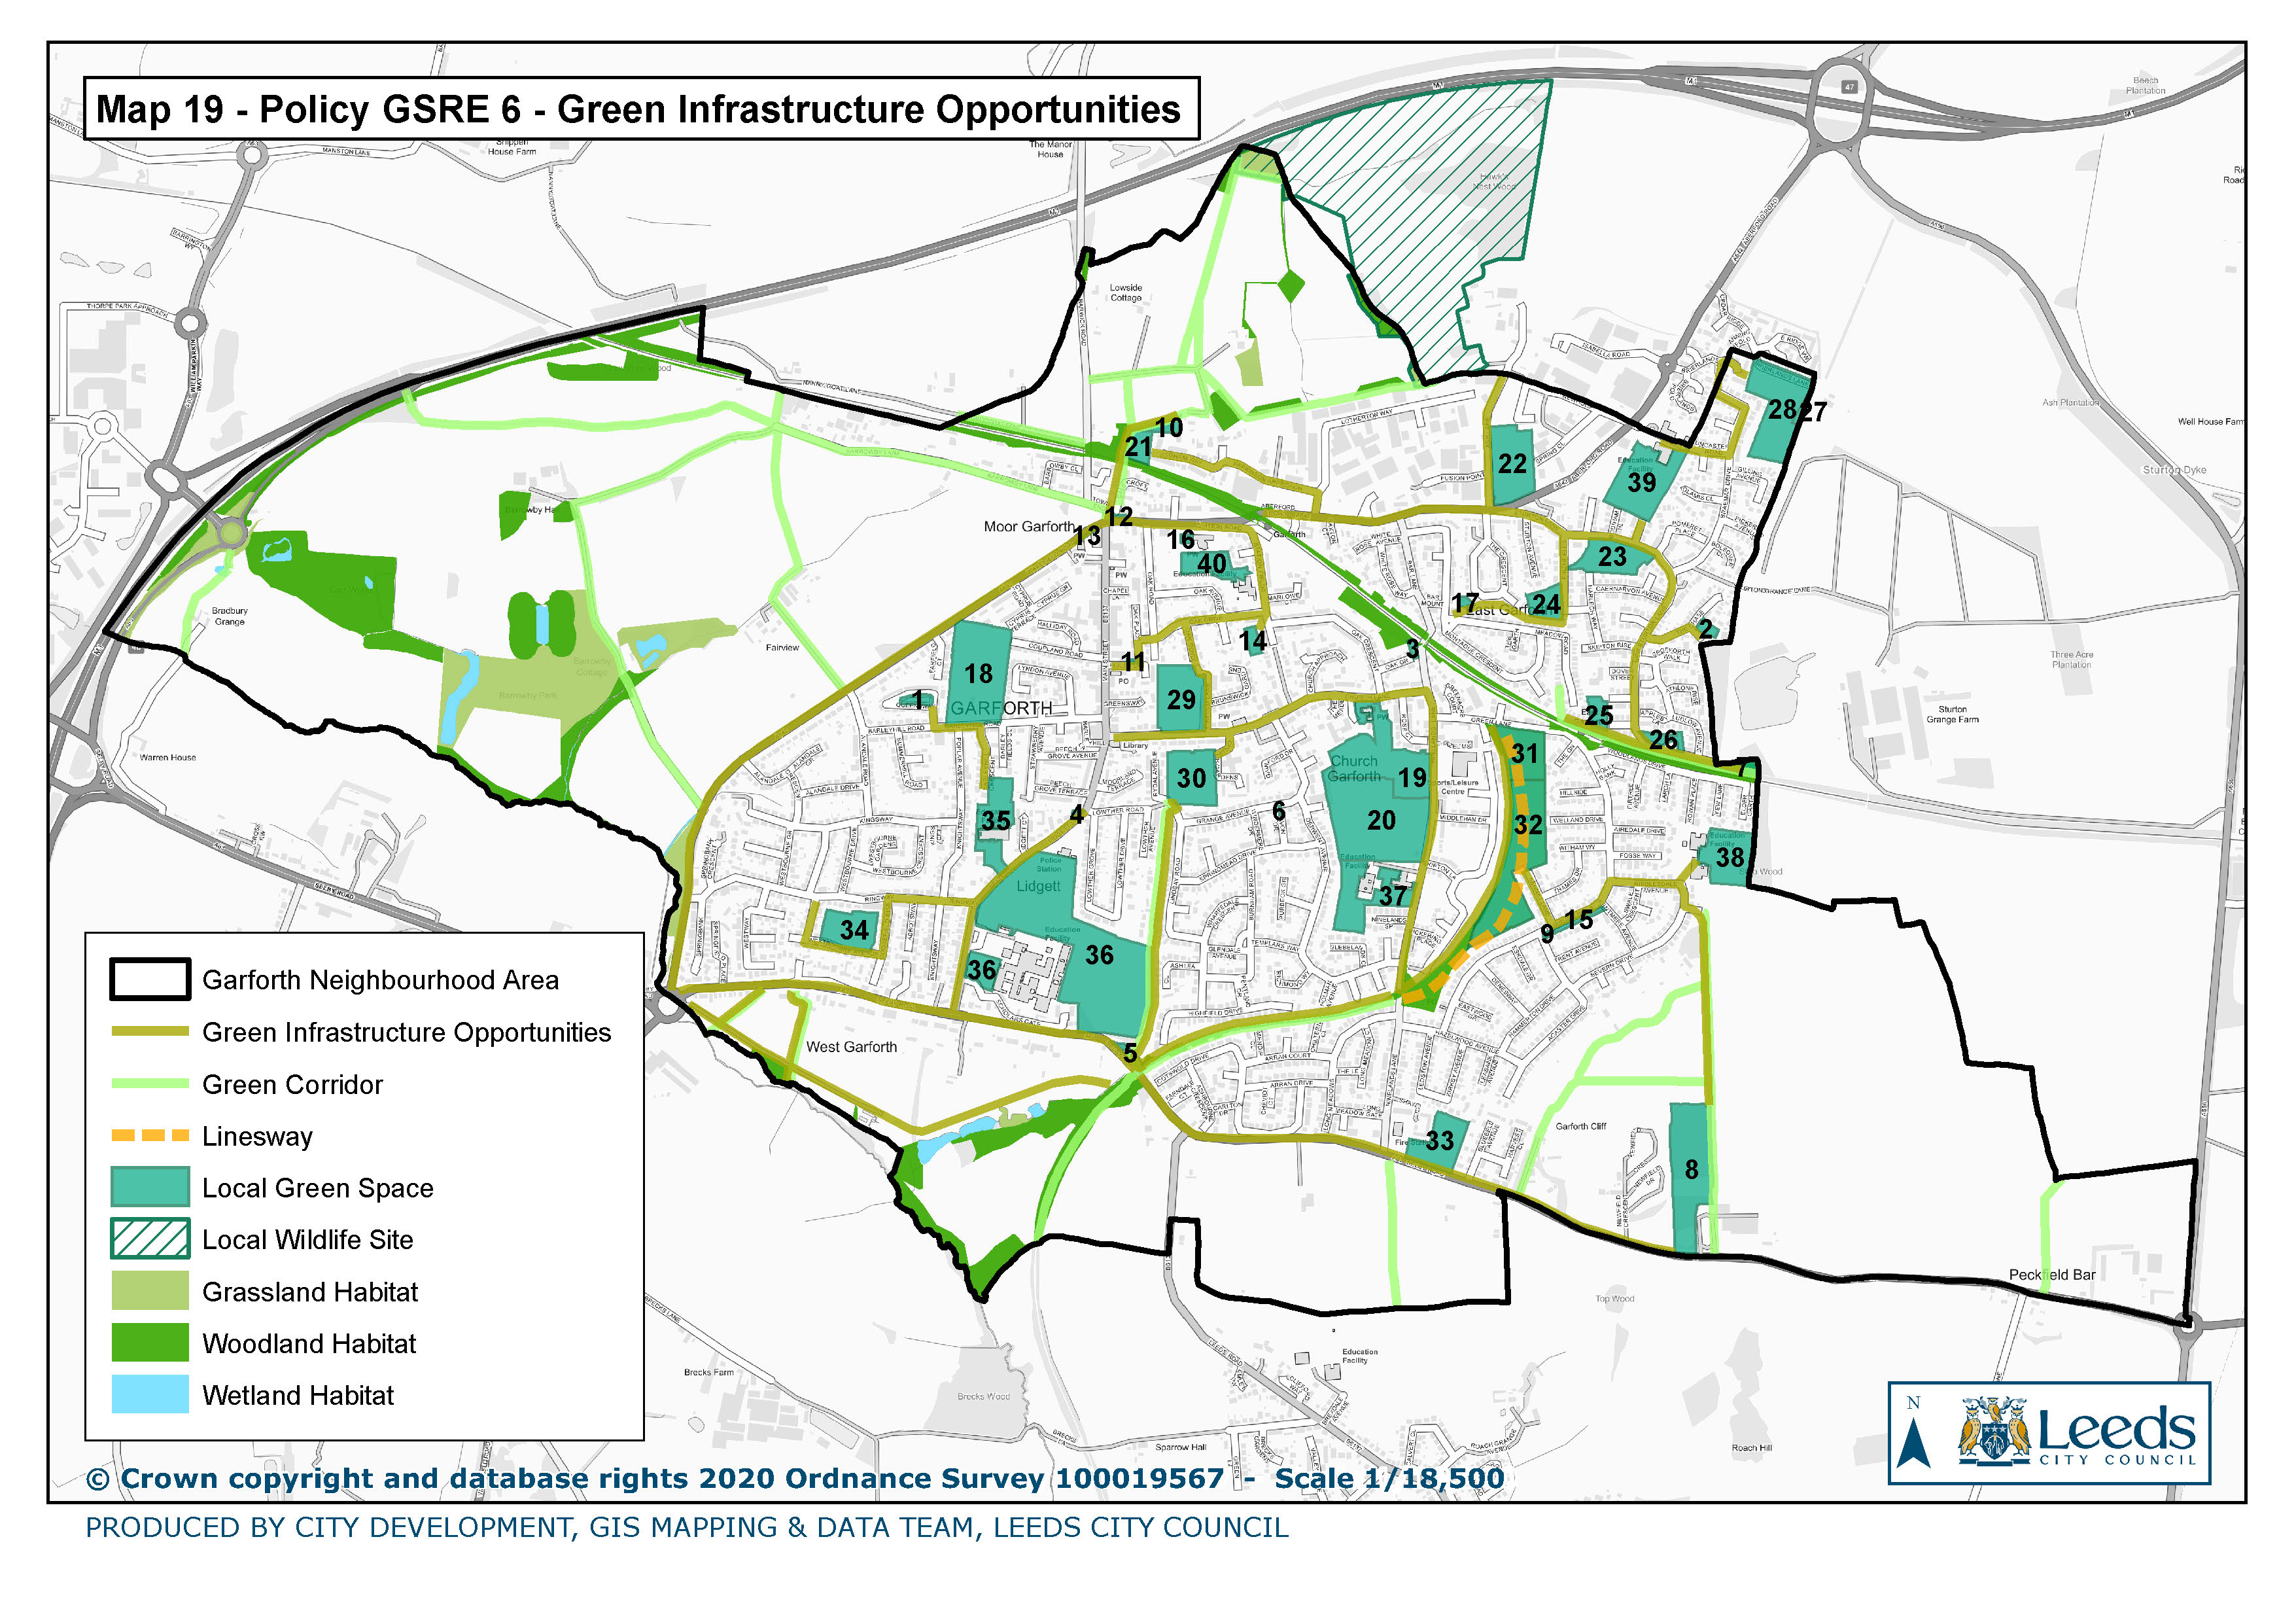Click the Leeds City Council logo

[2077, 1432]
